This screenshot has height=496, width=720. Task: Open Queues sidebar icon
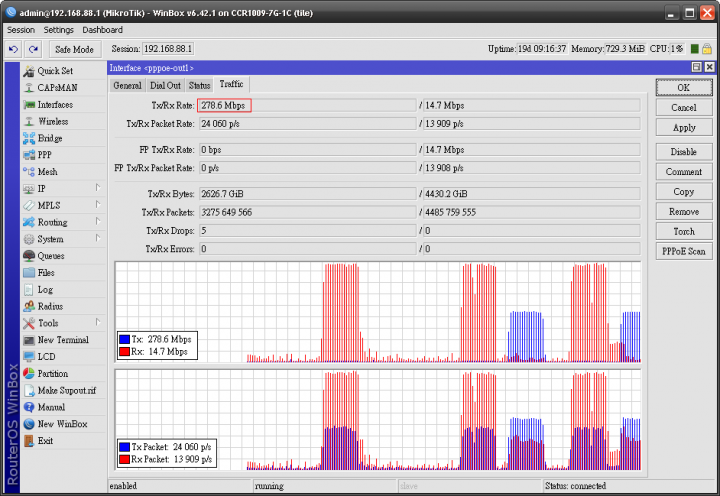29,256
